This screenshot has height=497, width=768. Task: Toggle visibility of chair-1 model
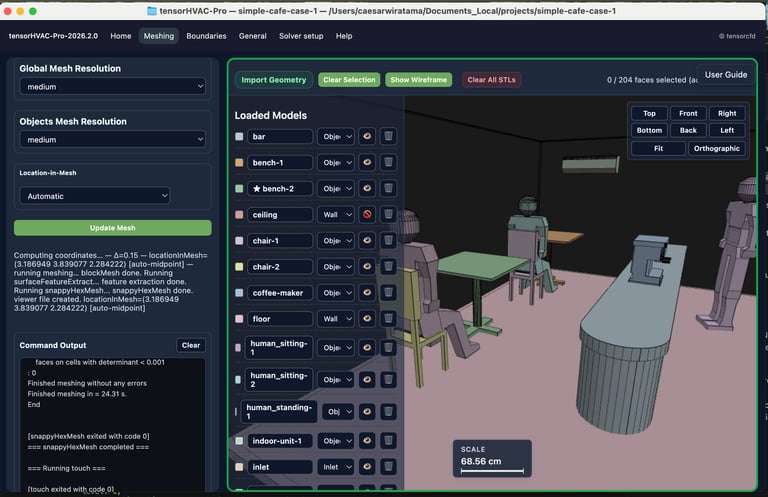(x=367, y=240)
